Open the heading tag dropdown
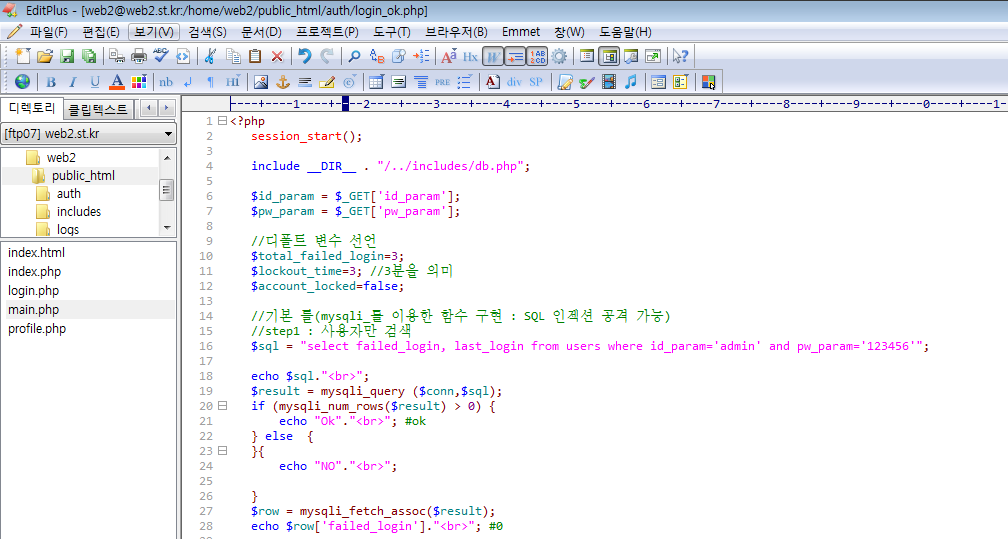Screen dimensions: 1008x539 [x=233, y=82]
